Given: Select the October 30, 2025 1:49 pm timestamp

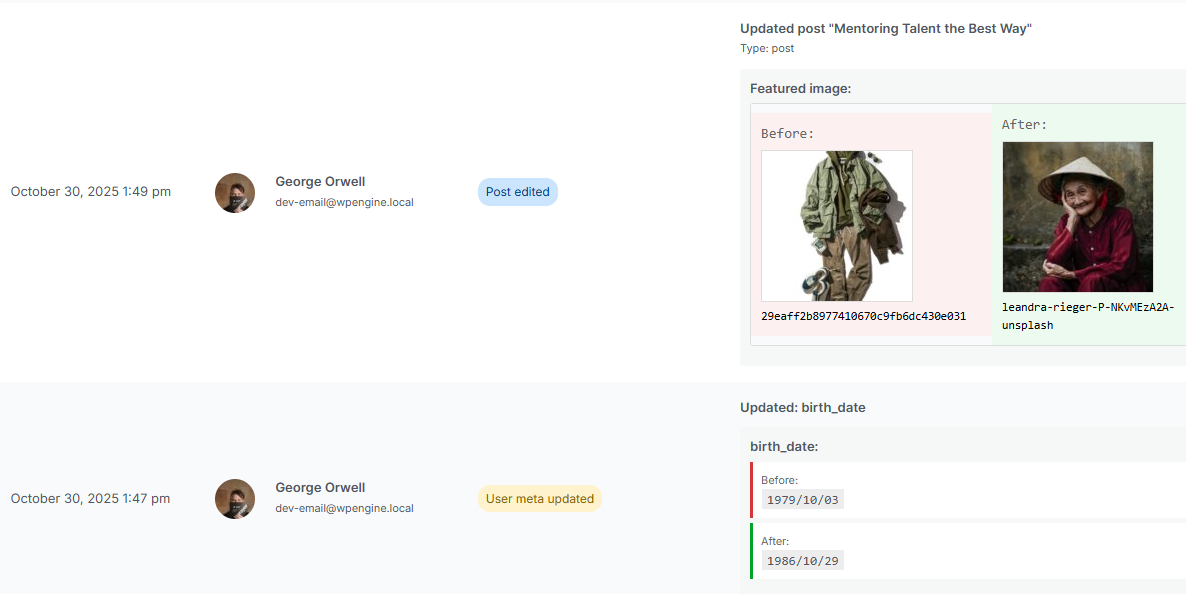Looking at the screenshot, I should (x=90, y=192).
